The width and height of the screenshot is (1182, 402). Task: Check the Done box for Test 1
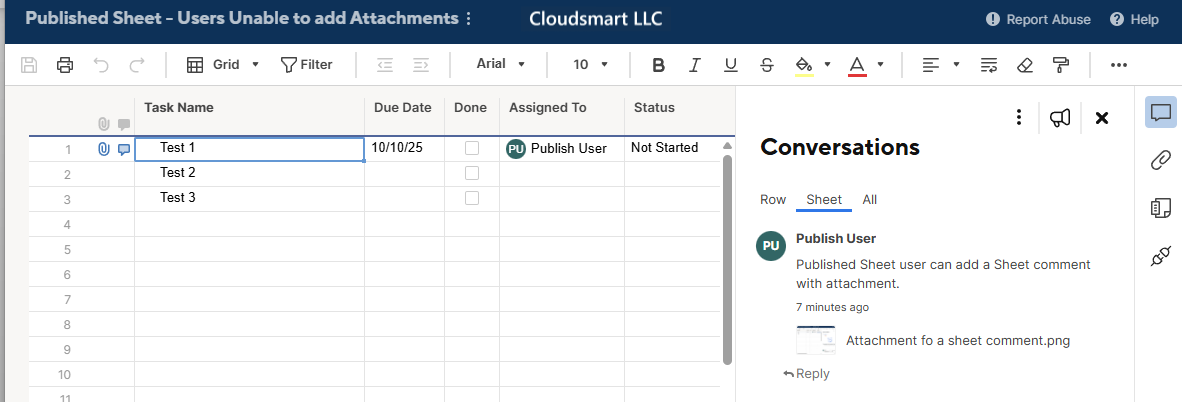[472, 148]
